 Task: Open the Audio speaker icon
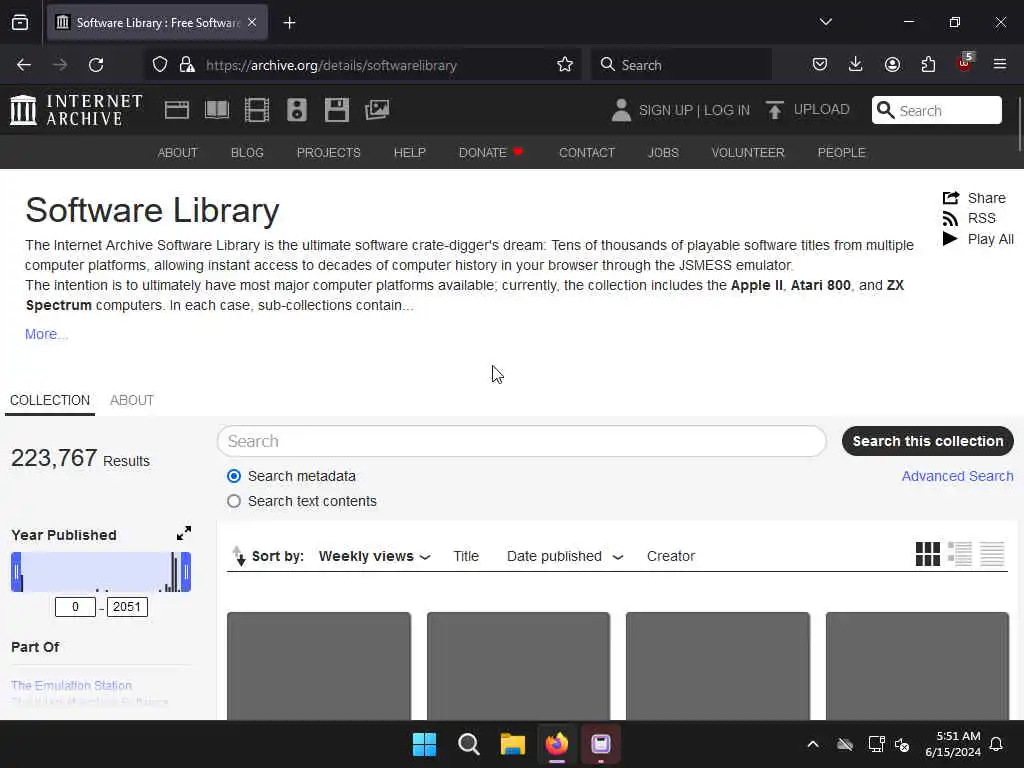point(296,110)
